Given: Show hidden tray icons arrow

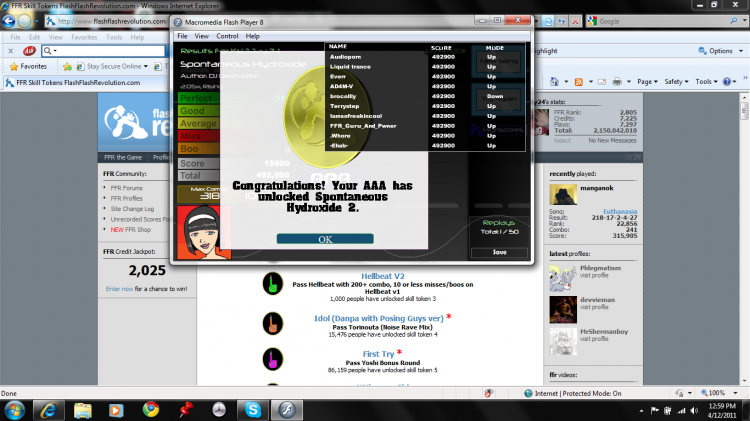Looking at the screenshot, I should (641, 410).
